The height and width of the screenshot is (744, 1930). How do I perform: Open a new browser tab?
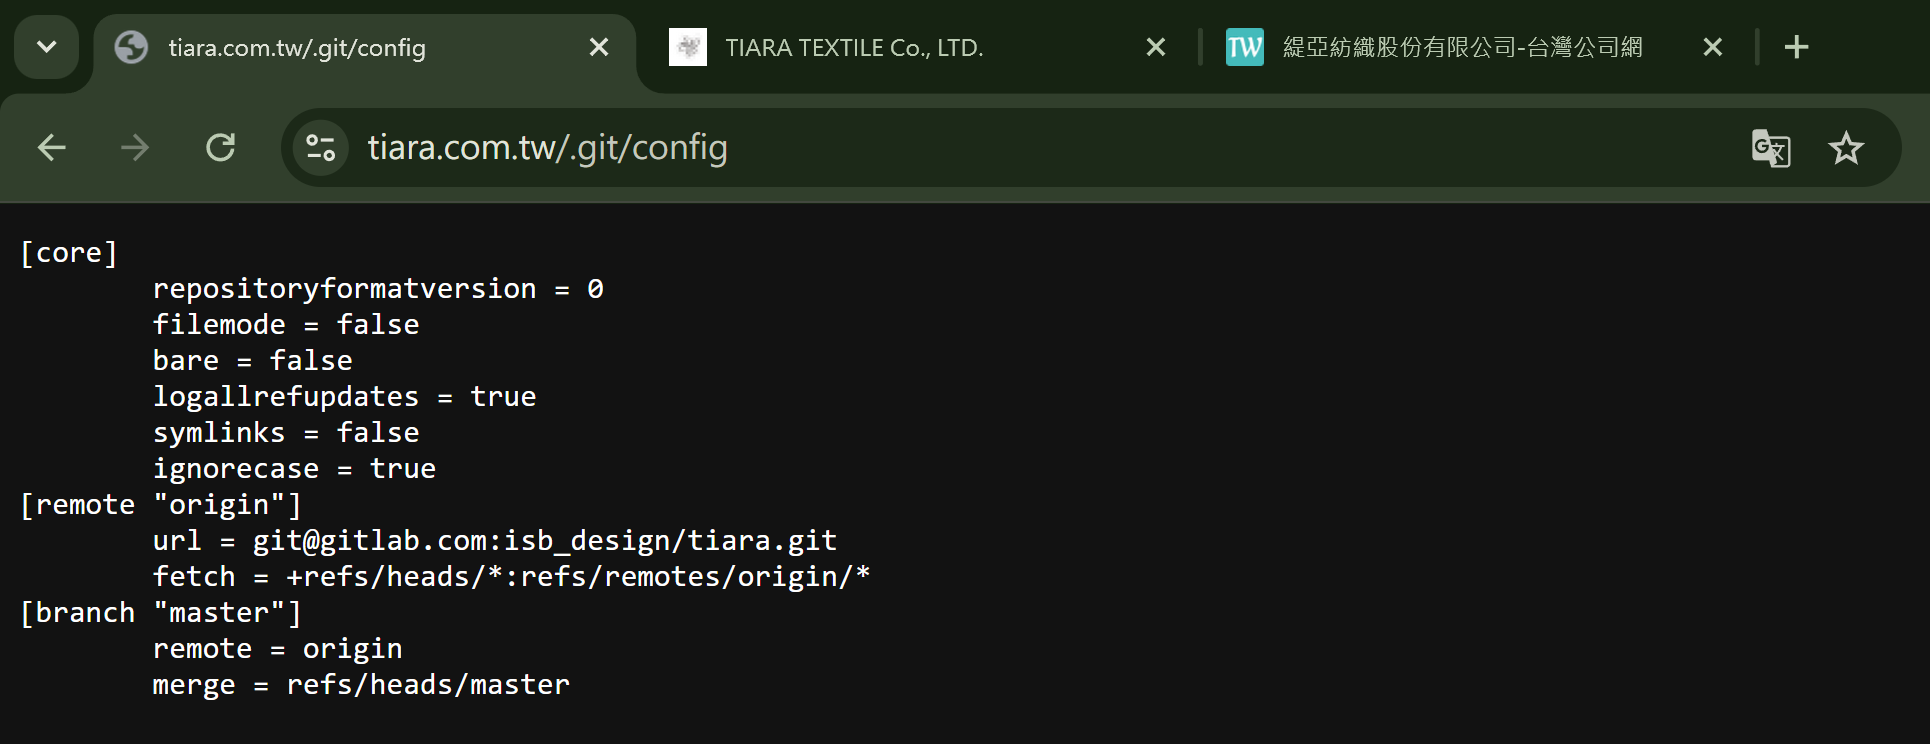click(x=1797, y=47)
